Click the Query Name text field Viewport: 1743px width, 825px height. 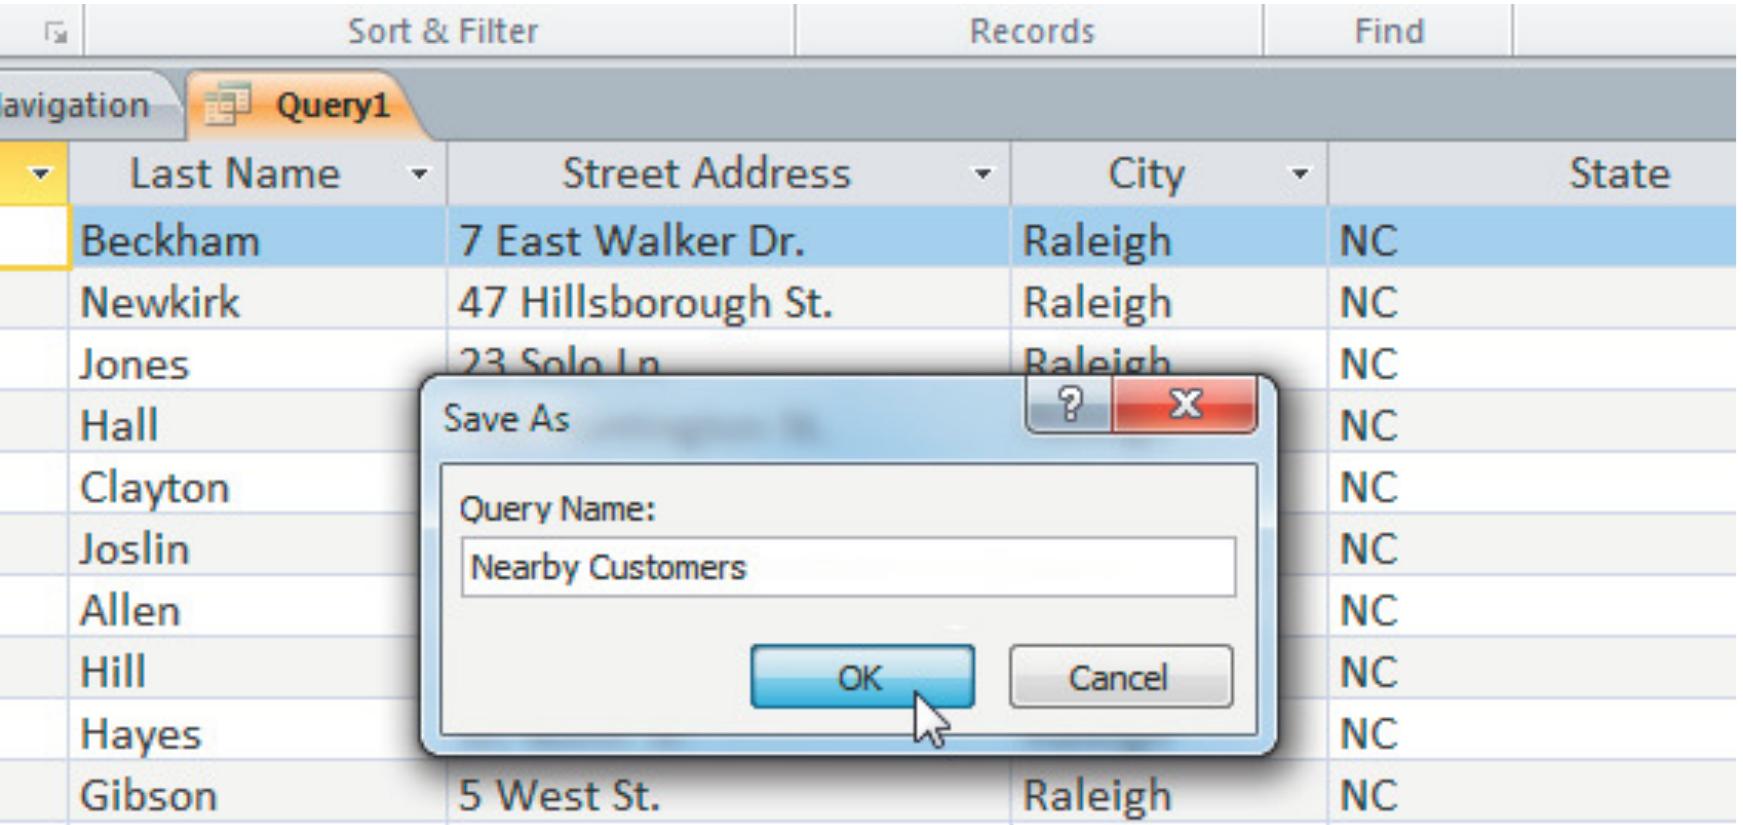pos(848,567)
